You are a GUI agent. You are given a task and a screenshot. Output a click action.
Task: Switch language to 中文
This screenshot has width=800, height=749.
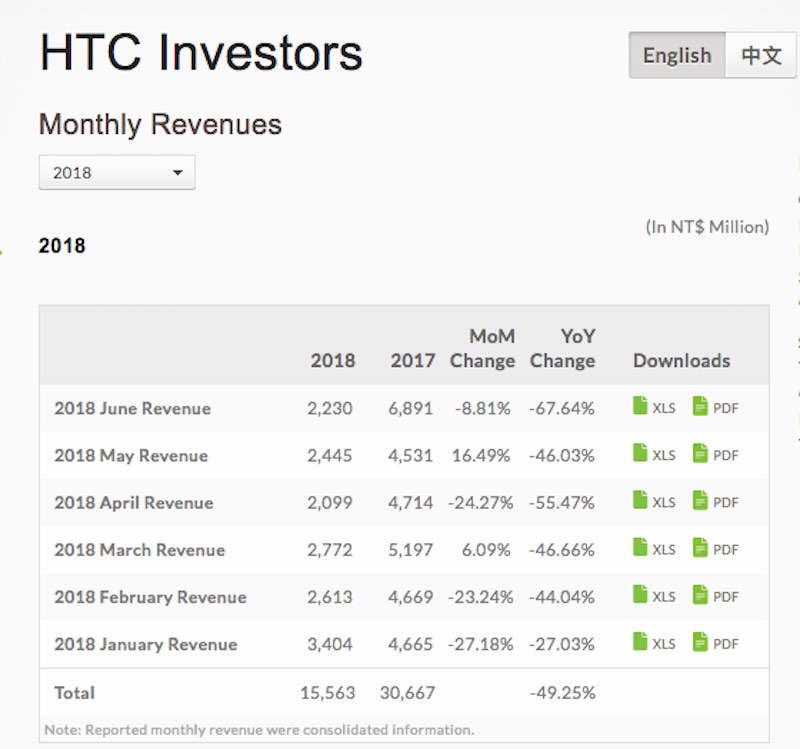click(x=761, y=55)
